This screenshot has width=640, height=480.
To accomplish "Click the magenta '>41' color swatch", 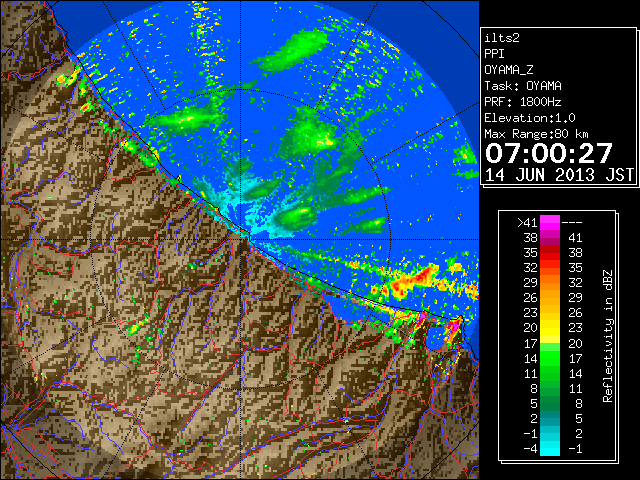I will coord(550,222).
